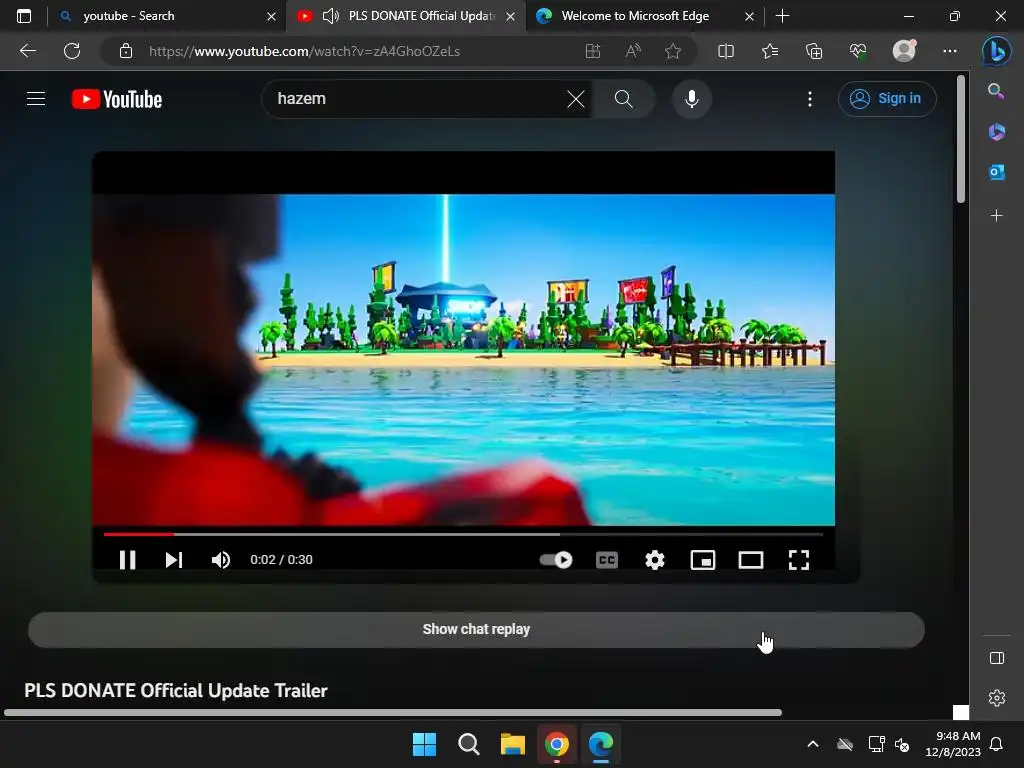Open the Bing Copilot sidebar button

997,51
